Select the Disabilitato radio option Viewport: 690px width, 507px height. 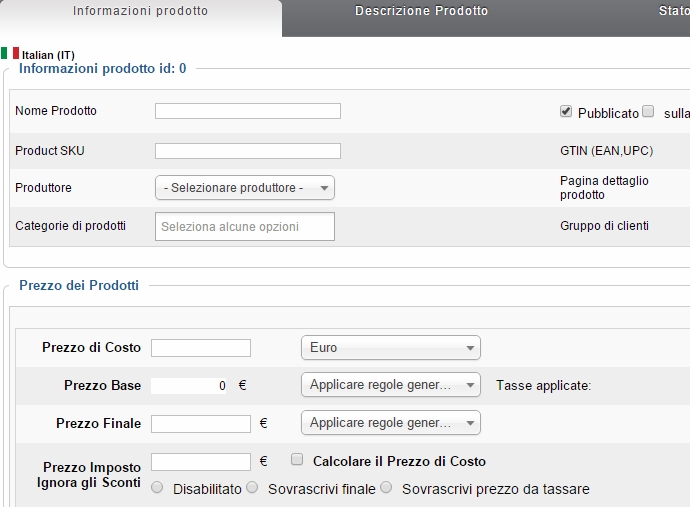pos(157,488)
